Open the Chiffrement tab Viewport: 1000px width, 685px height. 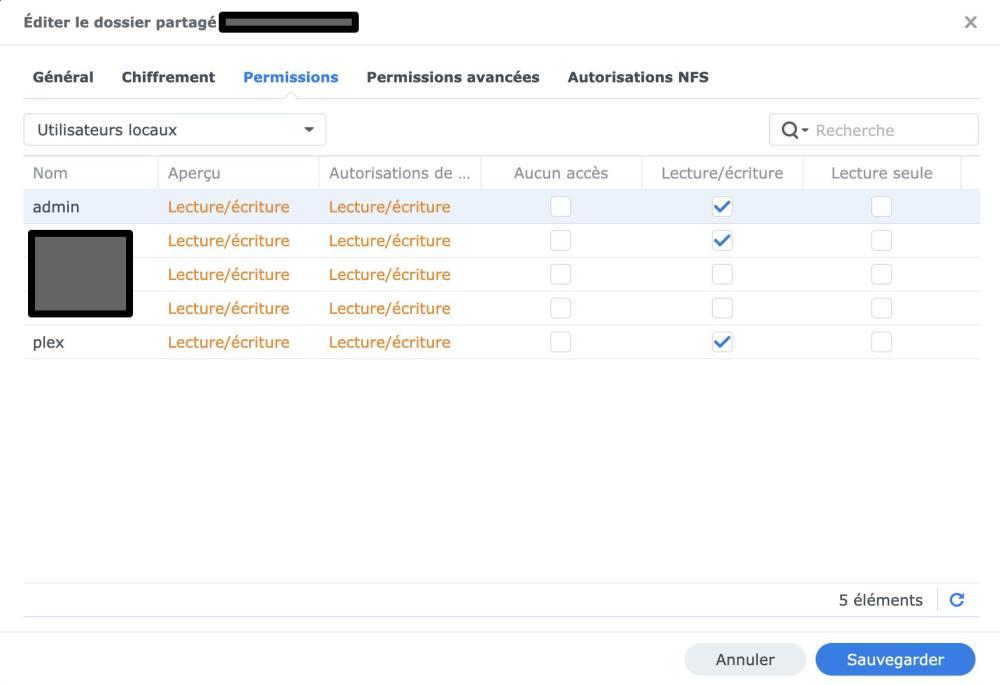click(168, 77)
